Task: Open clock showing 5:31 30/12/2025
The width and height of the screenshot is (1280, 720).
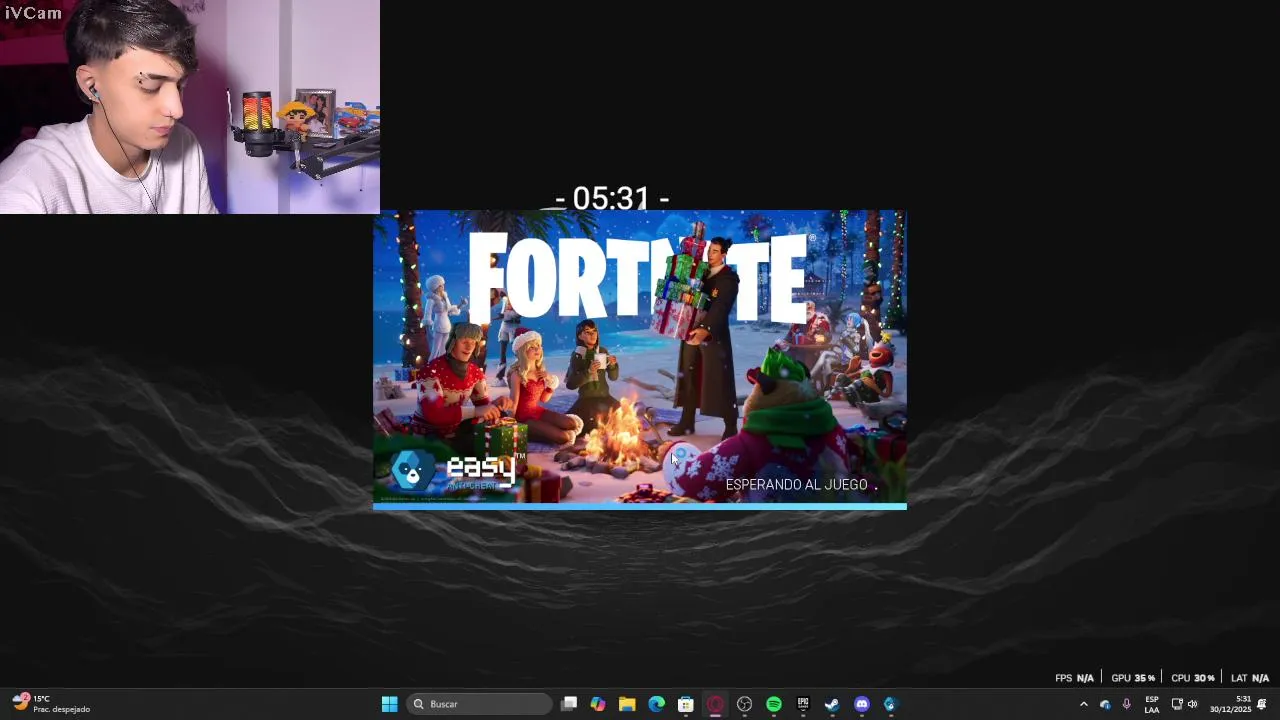Action: click(x=1230, y=704)
